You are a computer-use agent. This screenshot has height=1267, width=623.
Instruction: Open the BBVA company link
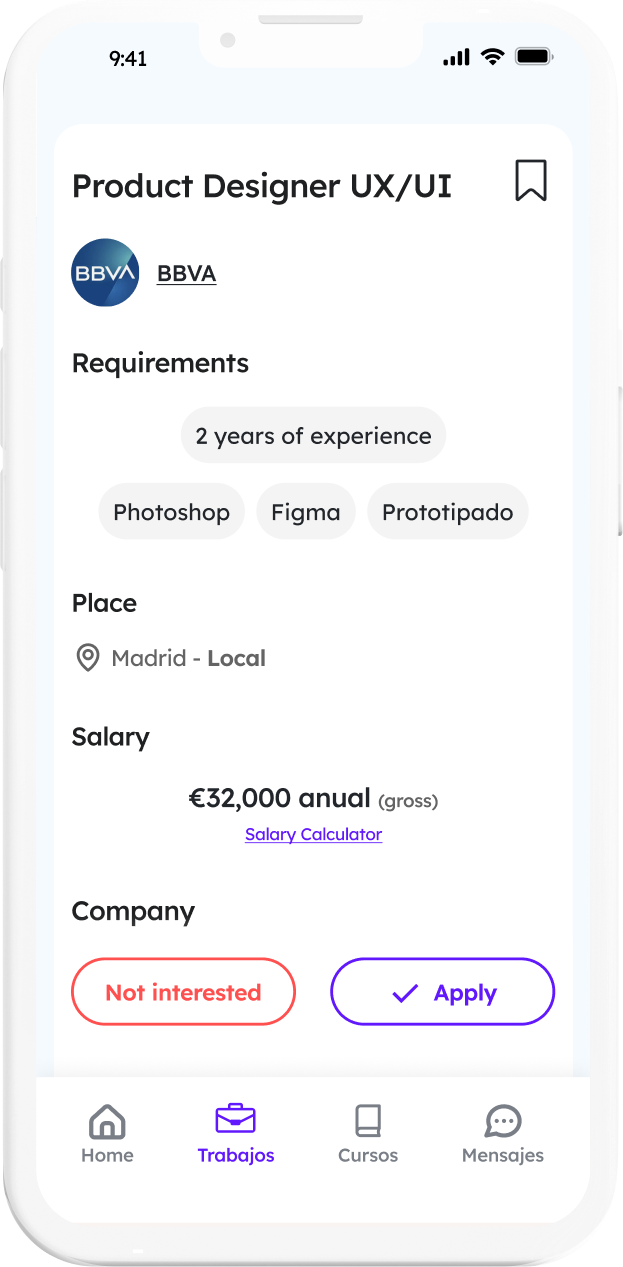coord(187,273)
